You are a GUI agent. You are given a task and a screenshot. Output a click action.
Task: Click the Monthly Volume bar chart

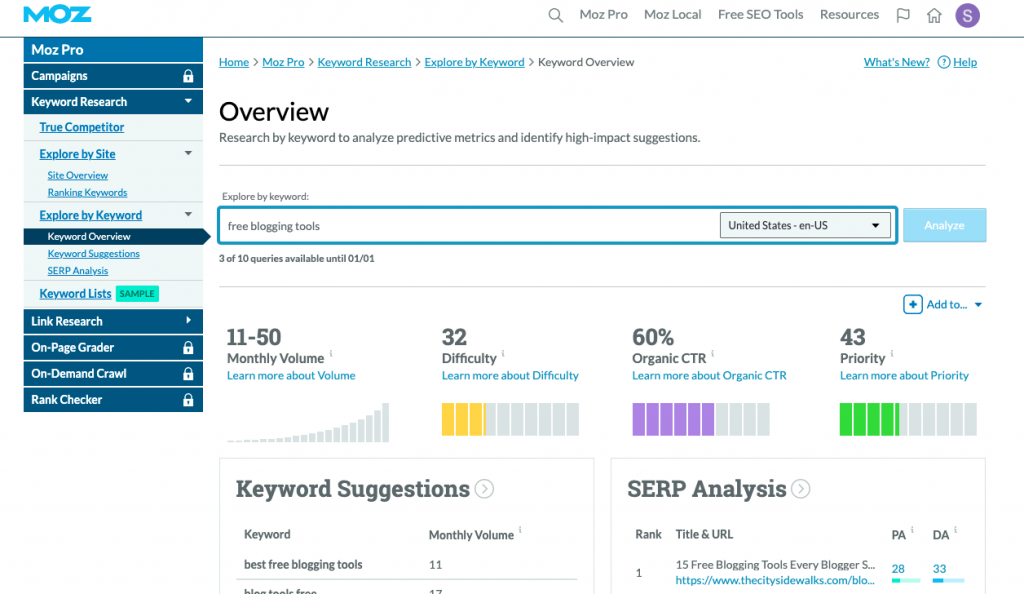point(308,422)
